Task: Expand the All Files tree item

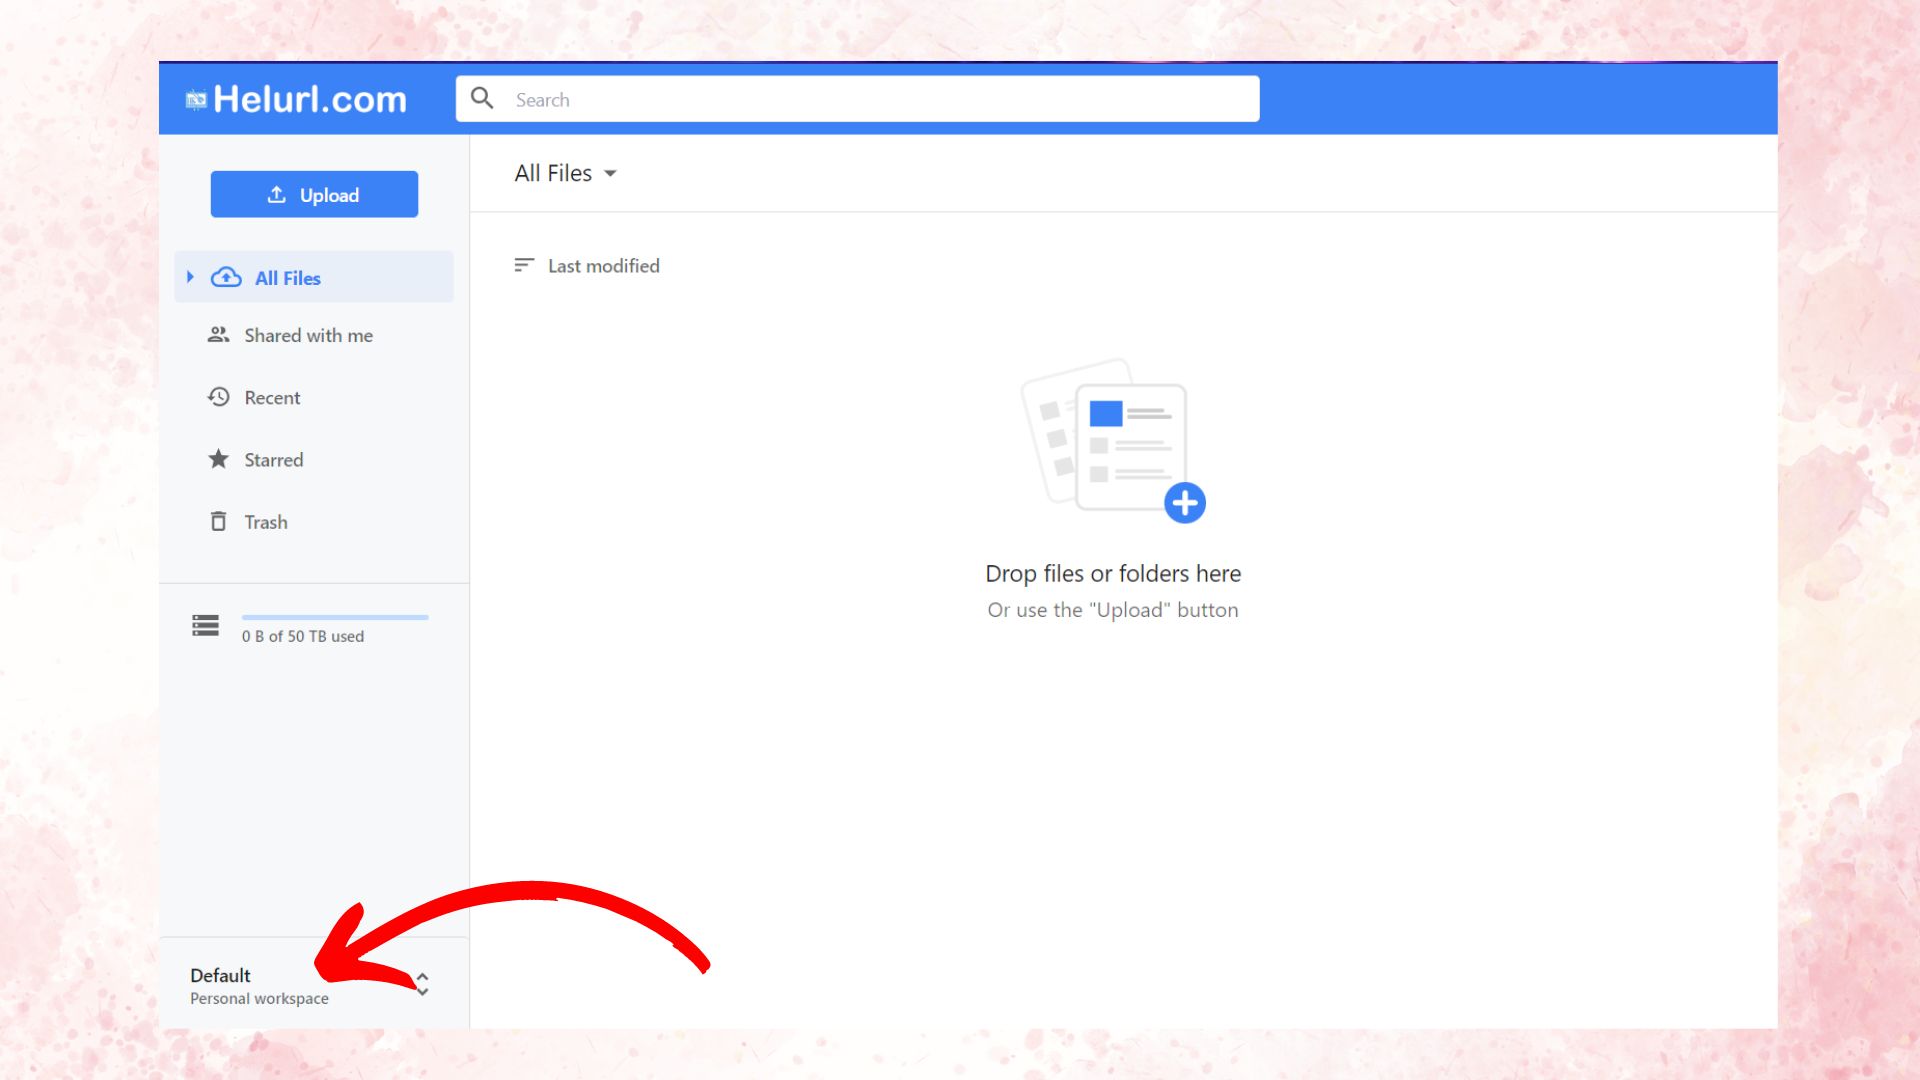Action: [191, 277]
